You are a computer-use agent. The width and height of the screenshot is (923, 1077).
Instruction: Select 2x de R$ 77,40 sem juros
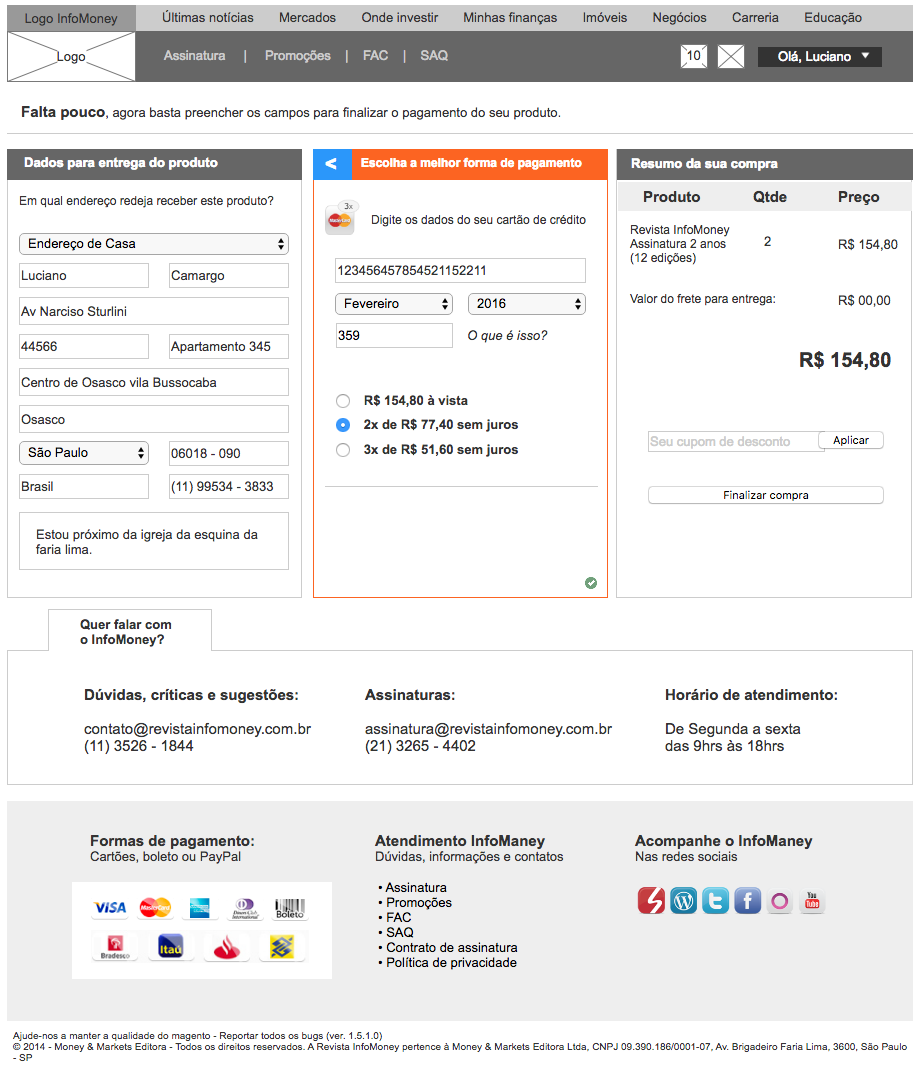tap(343, 425)
